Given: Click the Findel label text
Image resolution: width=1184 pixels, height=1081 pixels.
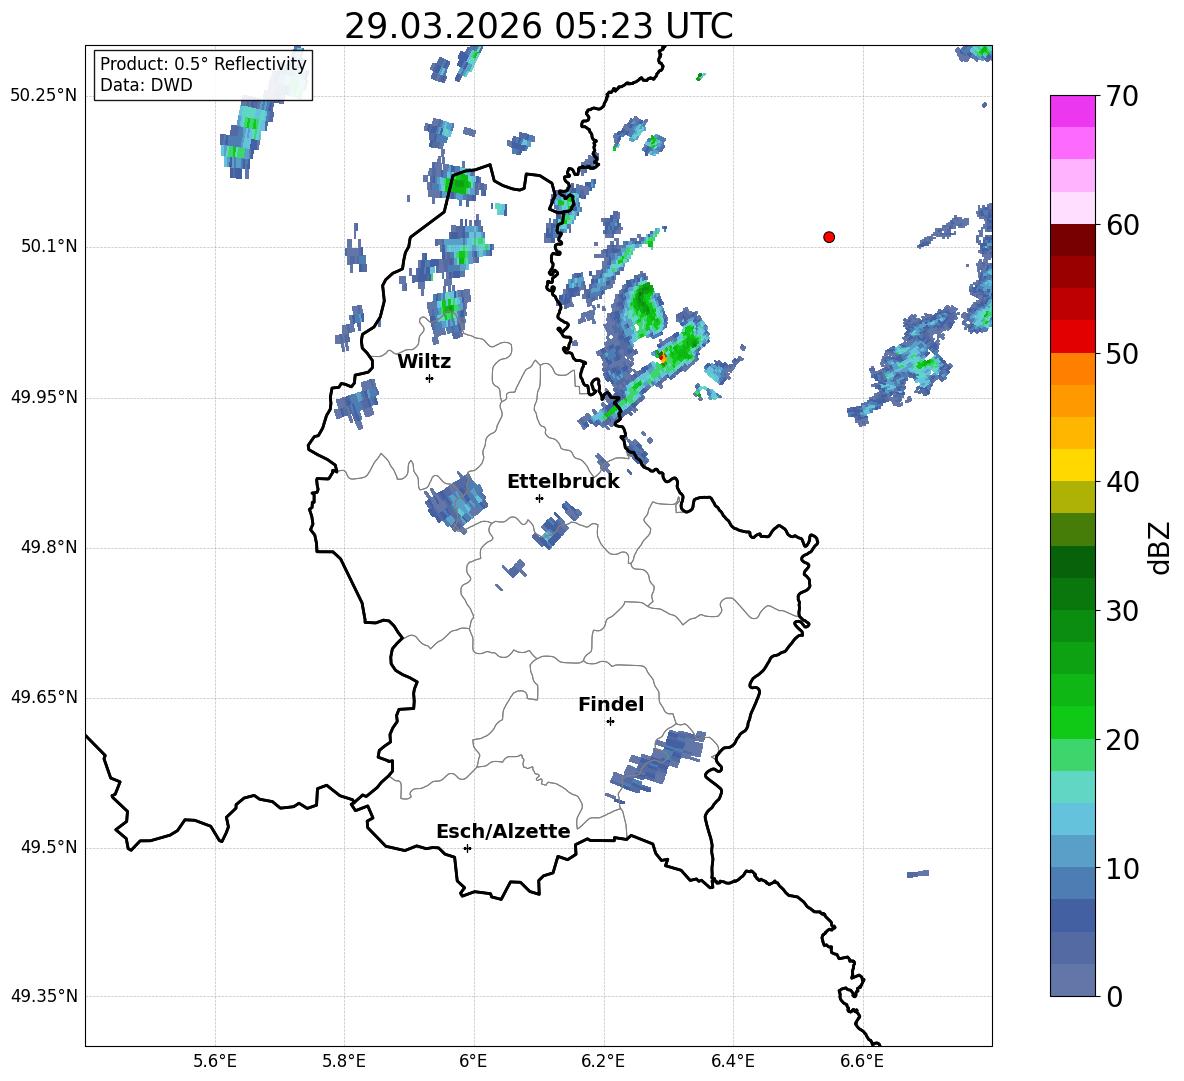Looking at the screenshot, I should click(611, 704).
